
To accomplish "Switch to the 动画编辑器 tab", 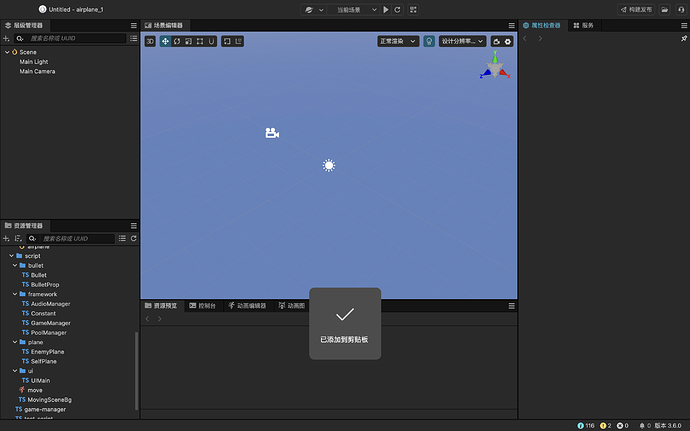I will [x=247, y=306].
